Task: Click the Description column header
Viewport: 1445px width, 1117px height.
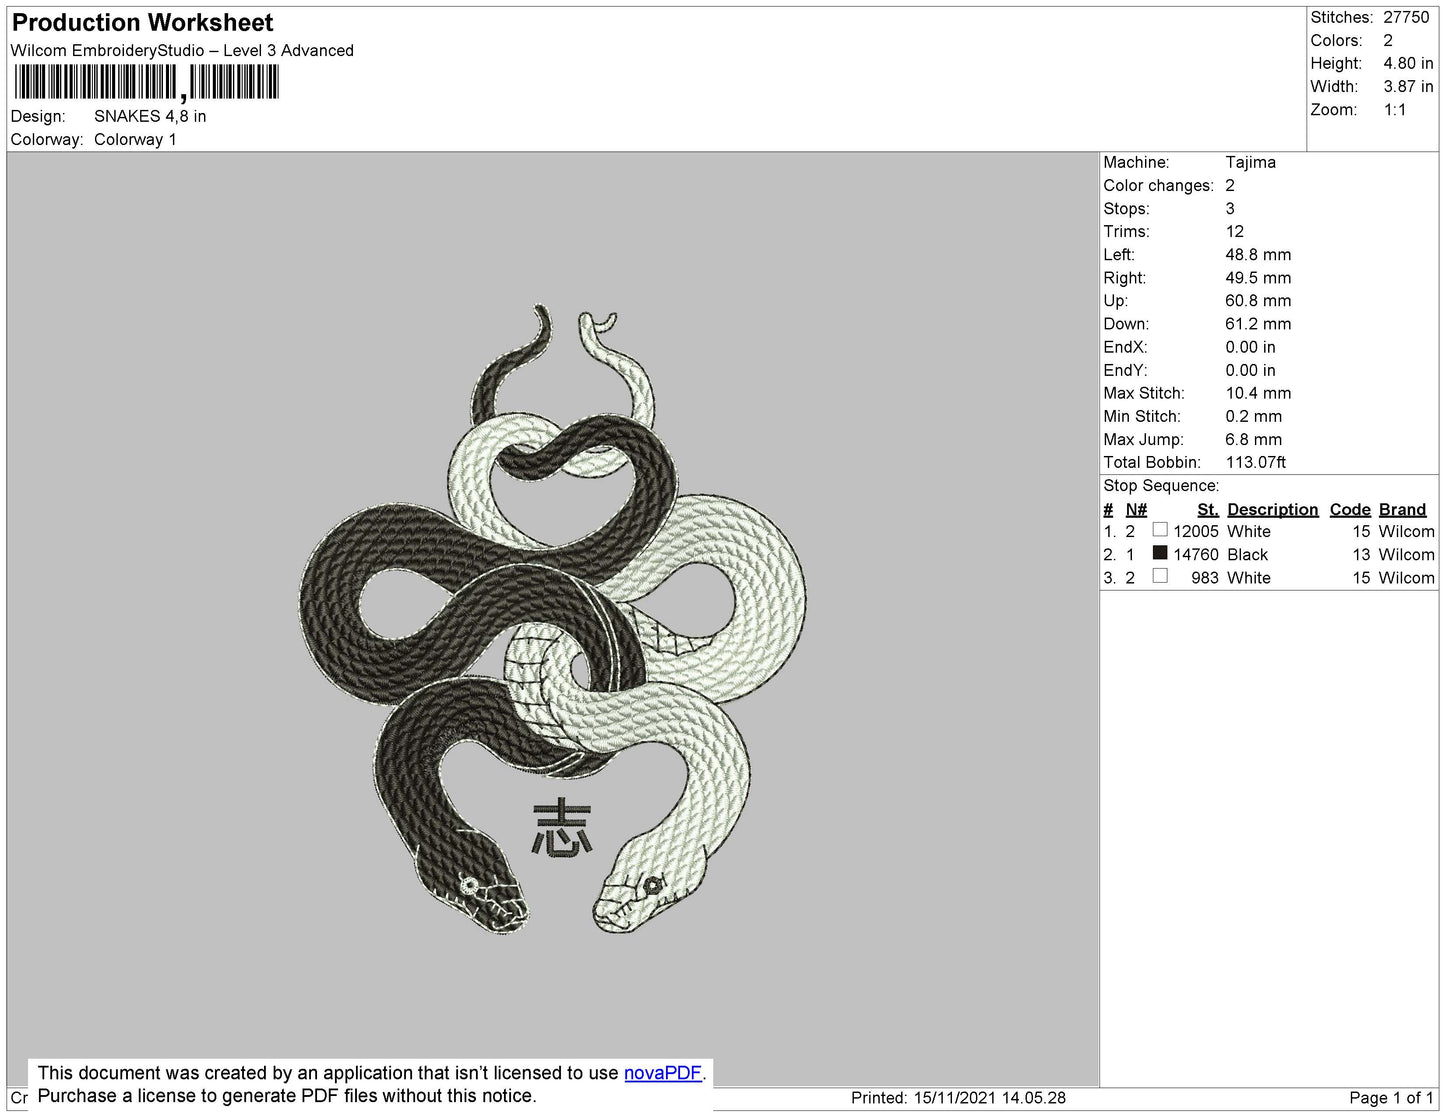Action: [1272, 509]
